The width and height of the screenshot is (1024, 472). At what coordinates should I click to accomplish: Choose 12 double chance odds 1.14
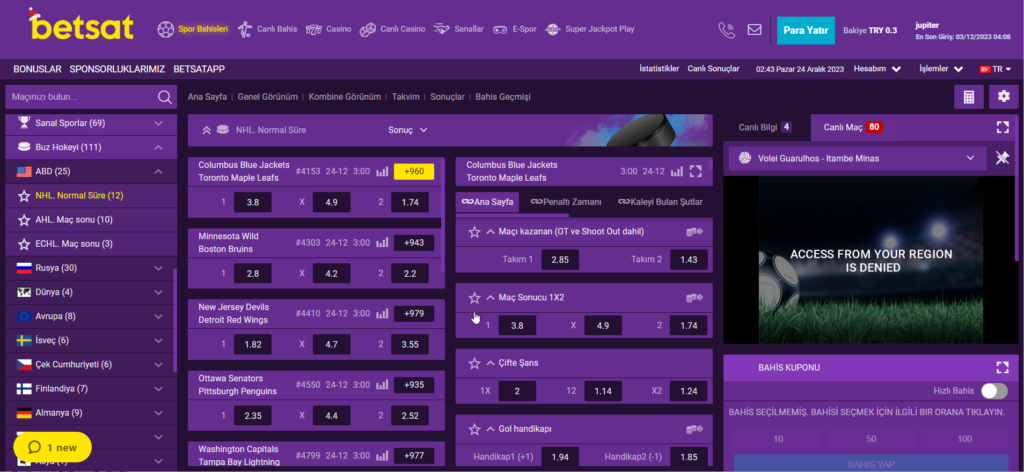pos(603,391)
